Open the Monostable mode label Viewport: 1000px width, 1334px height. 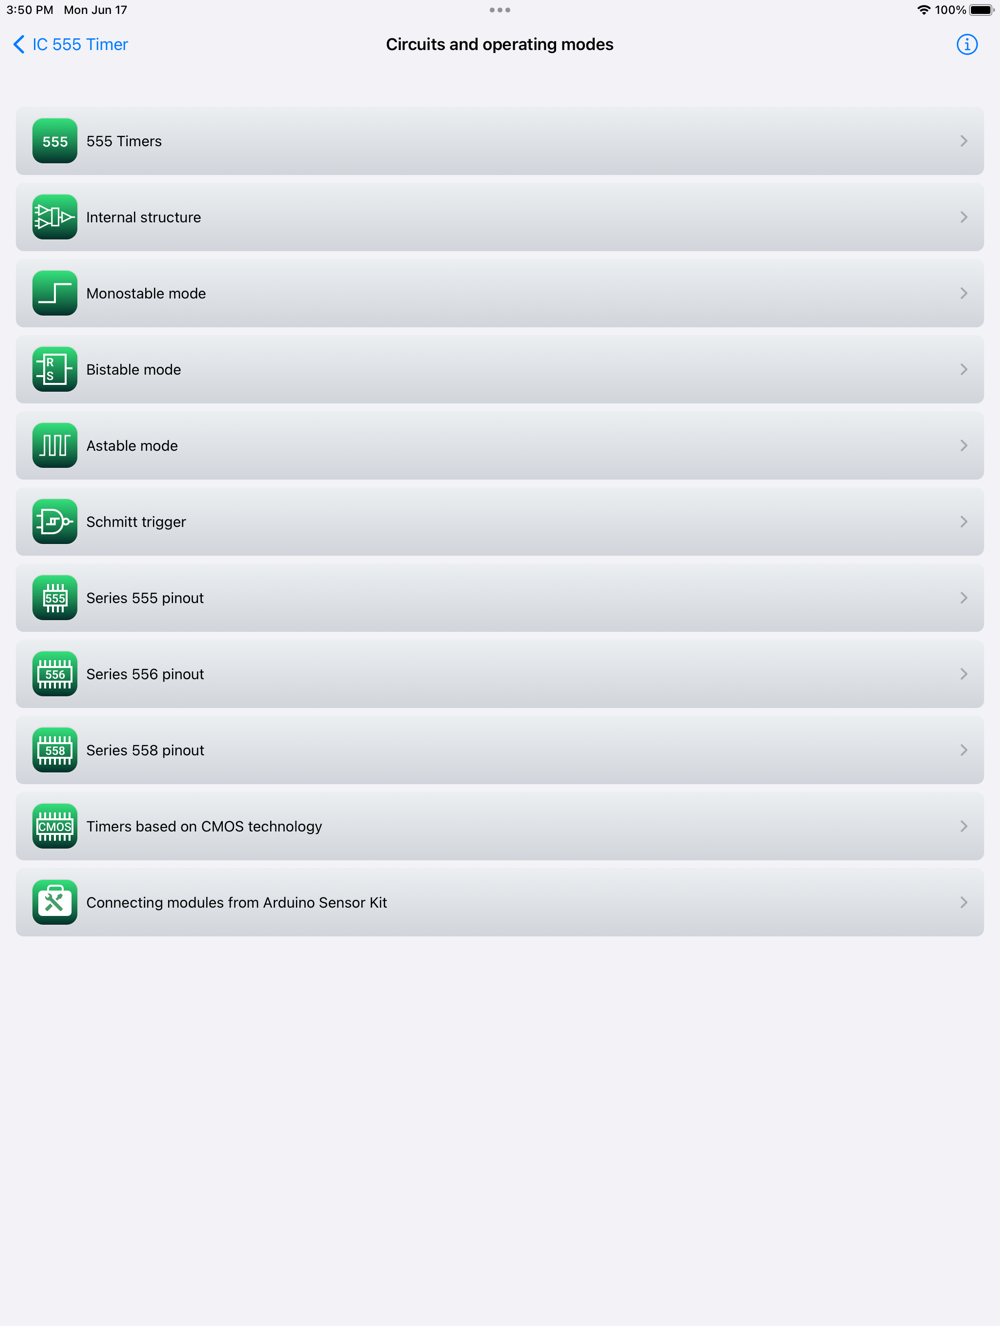point(146,293)
